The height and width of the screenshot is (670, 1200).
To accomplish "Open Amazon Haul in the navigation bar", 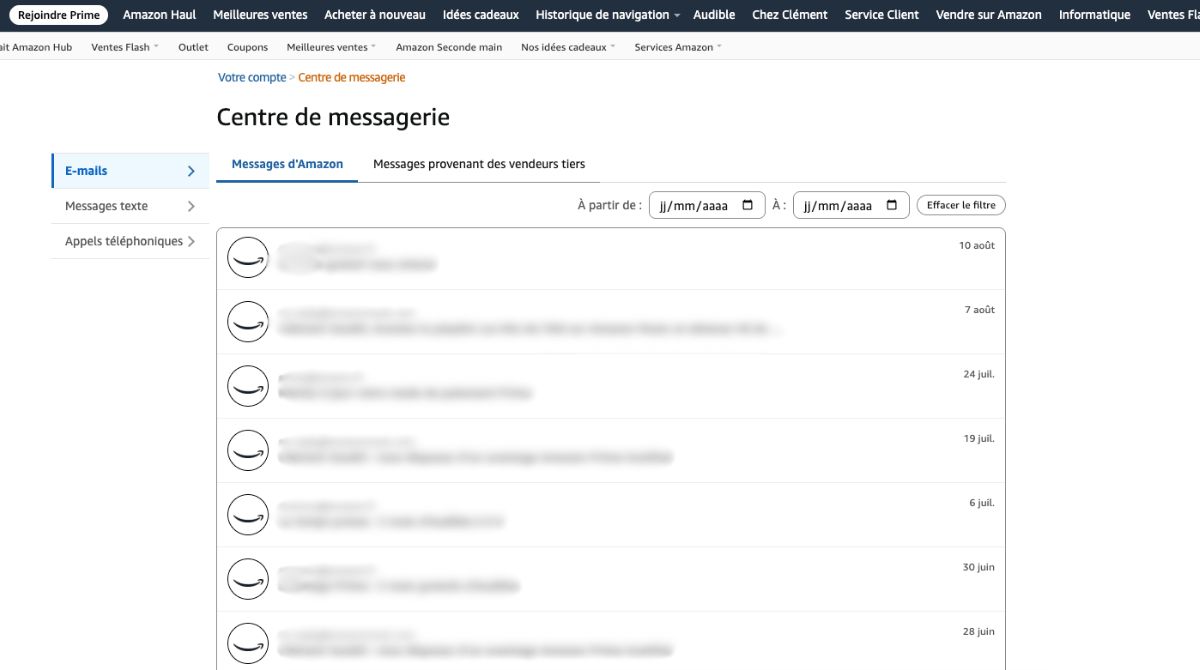I will (x=159, y=15).
